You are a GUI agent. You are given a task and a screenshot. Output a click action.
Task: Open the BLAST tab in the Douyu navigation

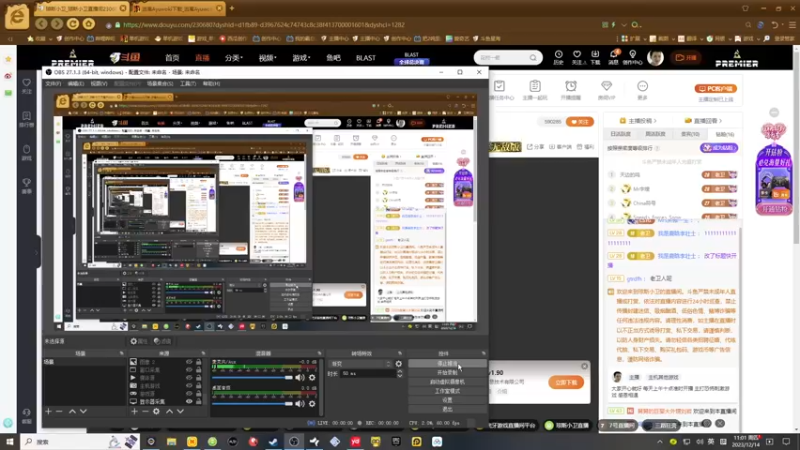[365, 58]
